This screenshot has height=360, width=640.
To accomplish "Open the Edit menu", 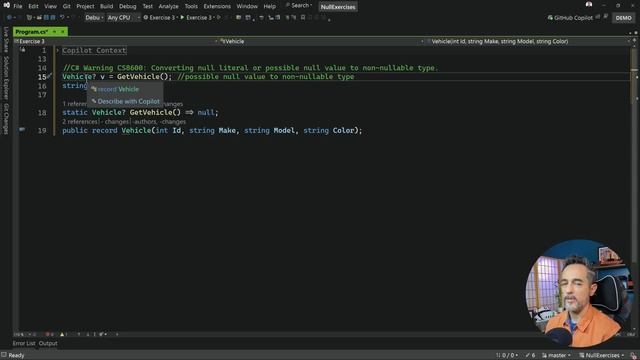I will pos(33,6).
